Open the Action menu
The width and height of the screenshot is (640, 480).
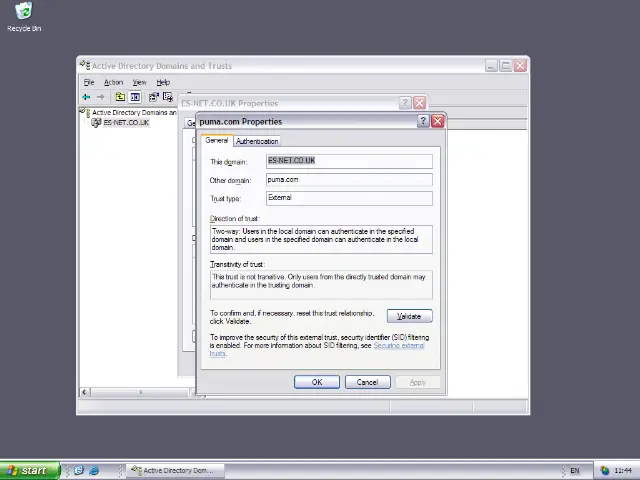pyautogui.click(x=113, y=82)
